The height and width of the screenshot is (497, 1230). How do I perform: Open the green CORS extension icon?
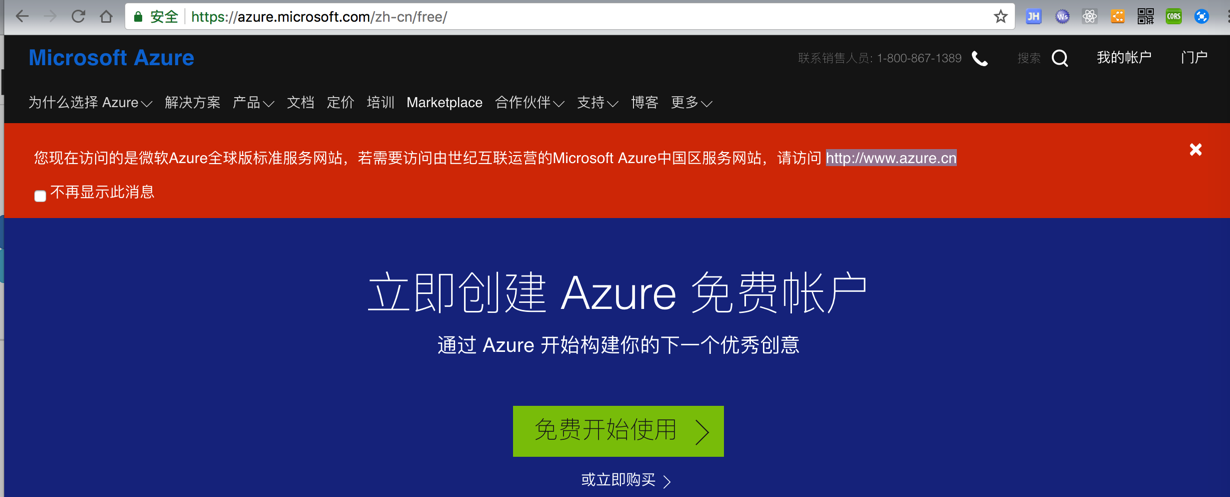coord(1174,16)
